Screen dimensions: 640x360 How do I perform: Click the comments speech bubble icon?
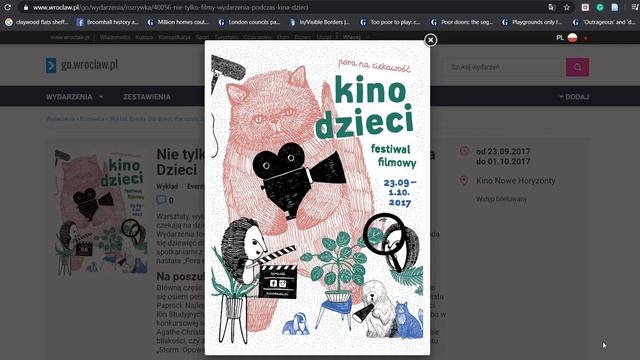click(x=161, y=200)
